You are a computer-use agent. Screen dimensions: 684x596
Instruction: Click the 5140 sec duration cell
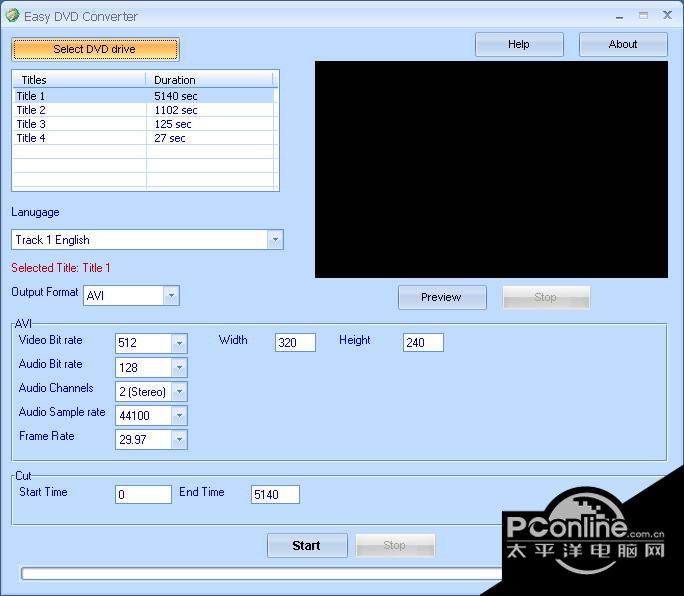click(175, 96)
